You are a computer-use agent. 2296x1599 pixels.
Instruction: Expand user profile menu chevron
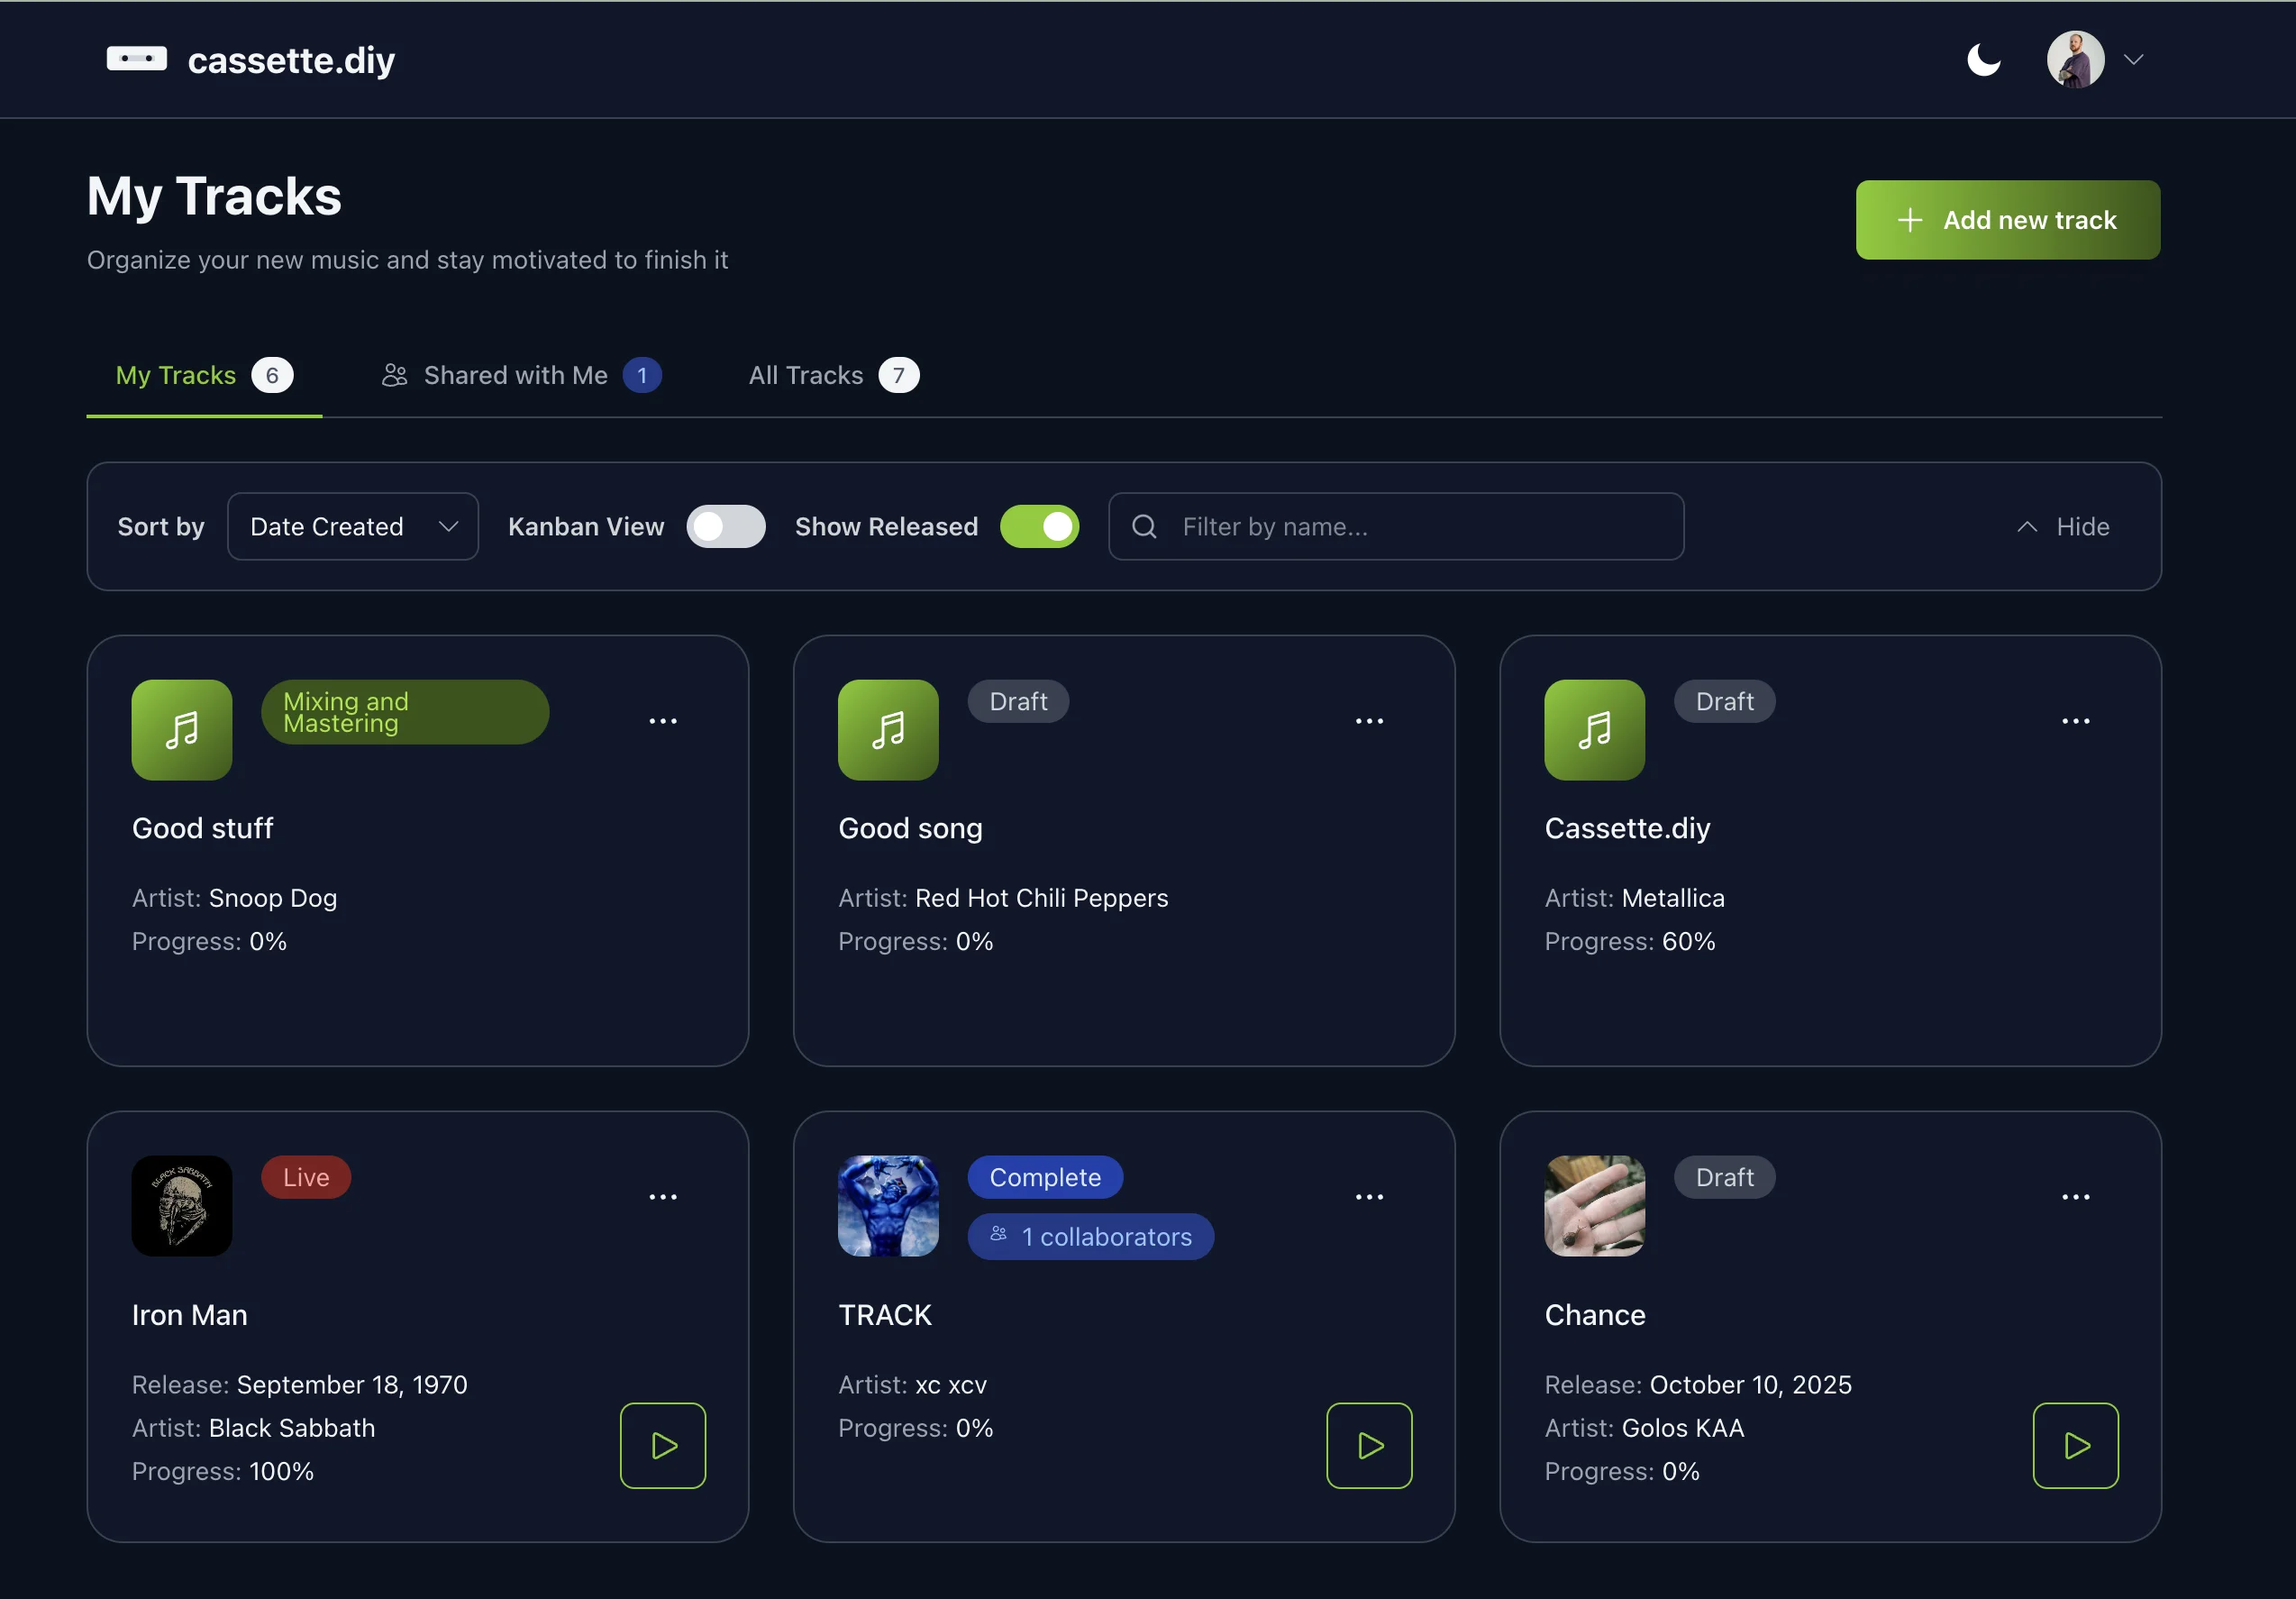pos(2133,60)
